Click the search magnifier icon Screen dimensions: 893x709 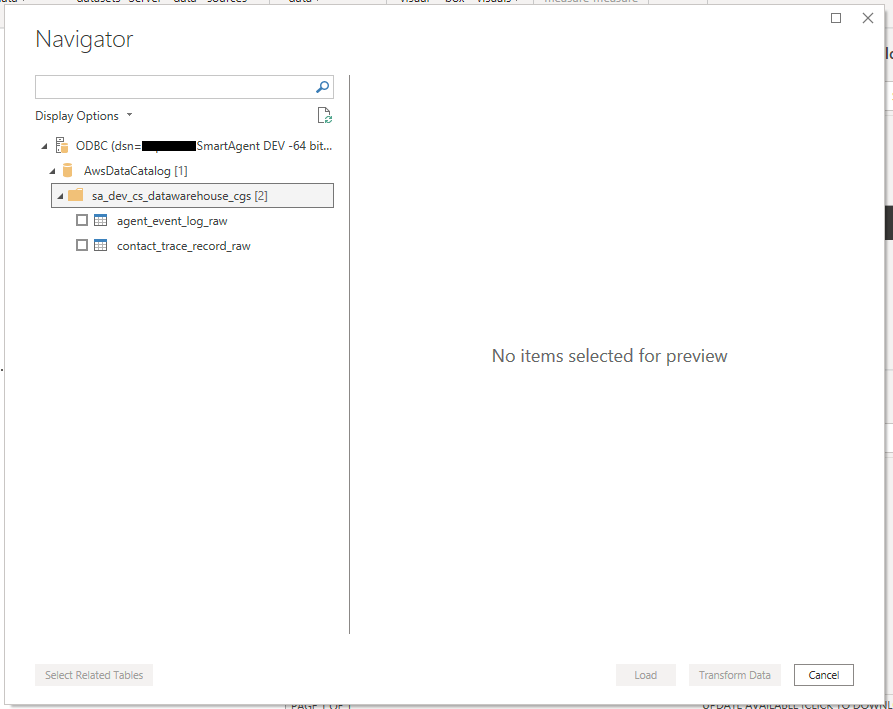click(322, 87)
